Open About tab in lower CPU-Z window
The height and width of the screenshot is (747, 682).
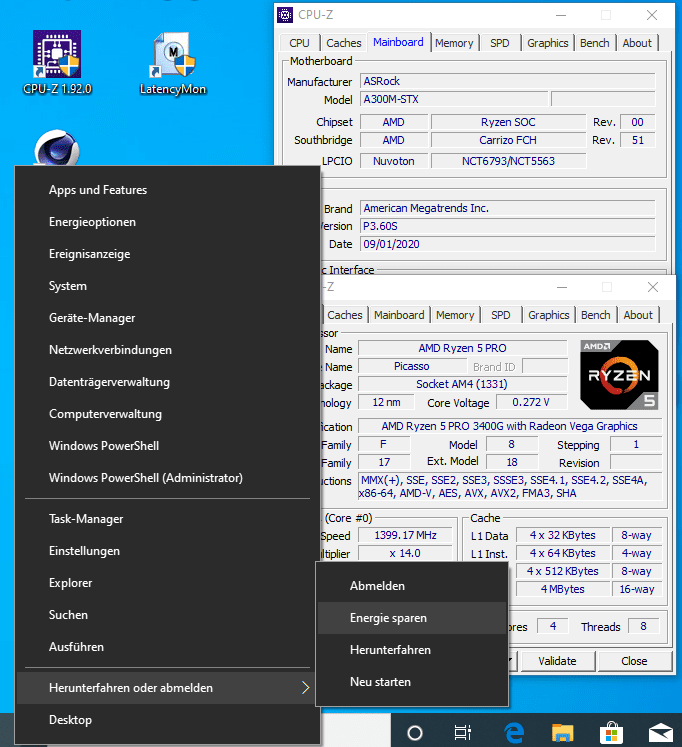point(638,315)
